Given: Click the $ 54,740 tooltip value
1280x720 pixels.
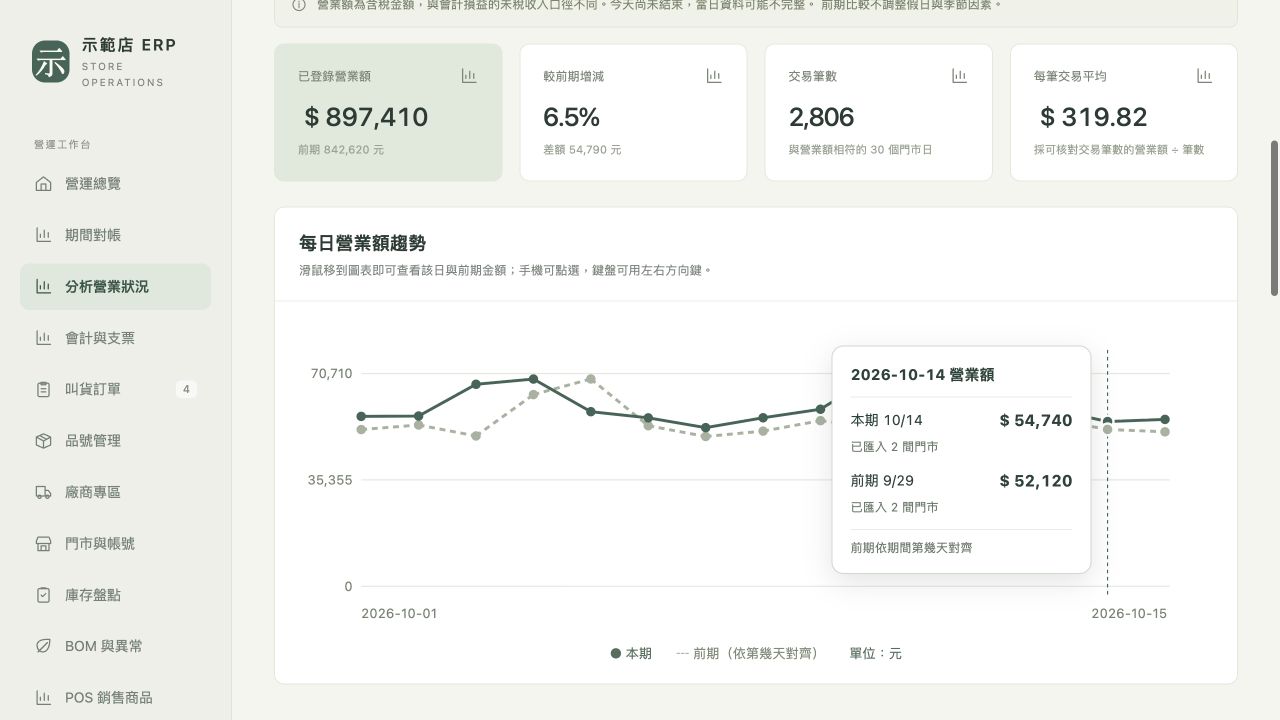Looking at the screenshot, I should (x=1036, y=421).
